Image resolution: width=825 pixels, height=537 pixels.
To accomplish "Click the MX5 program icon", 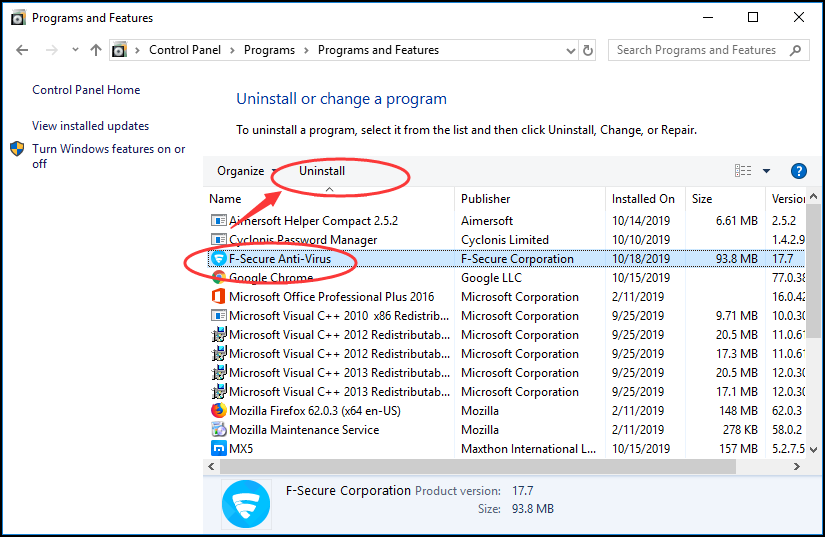I will (218, 448).
